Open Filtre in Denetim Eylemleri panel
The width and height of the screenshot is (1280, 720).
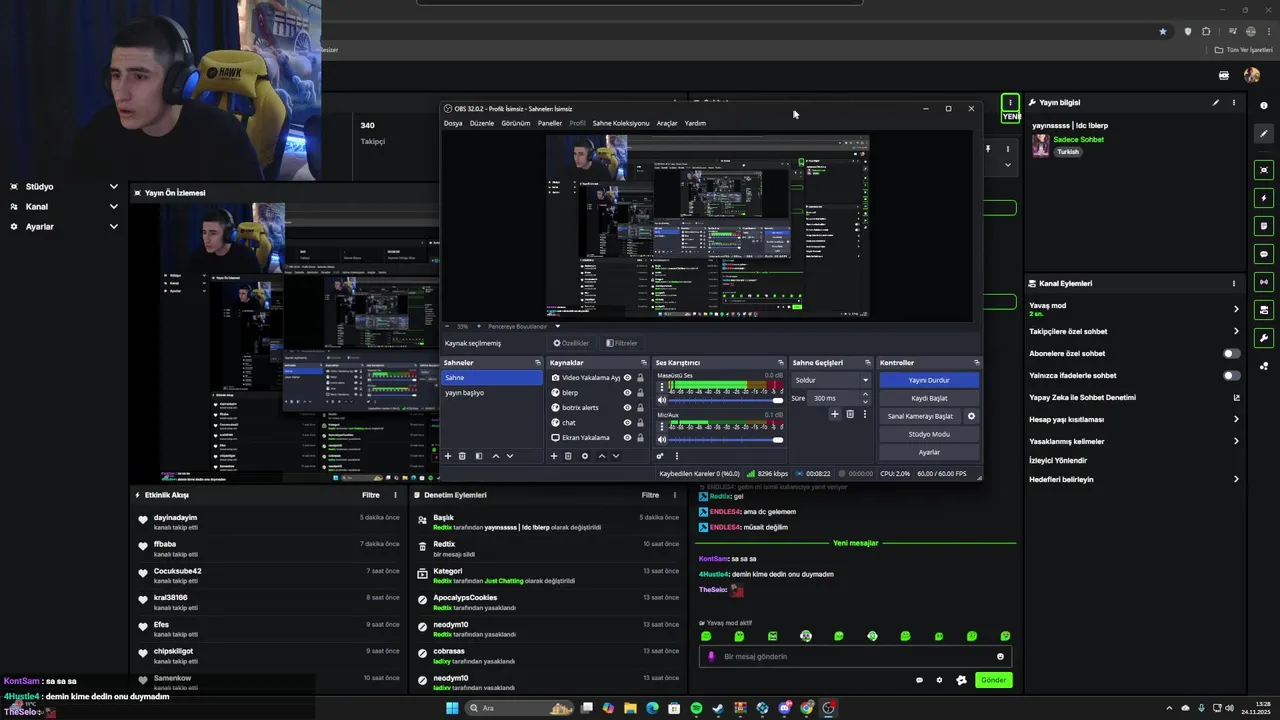[x=650, y=495]
